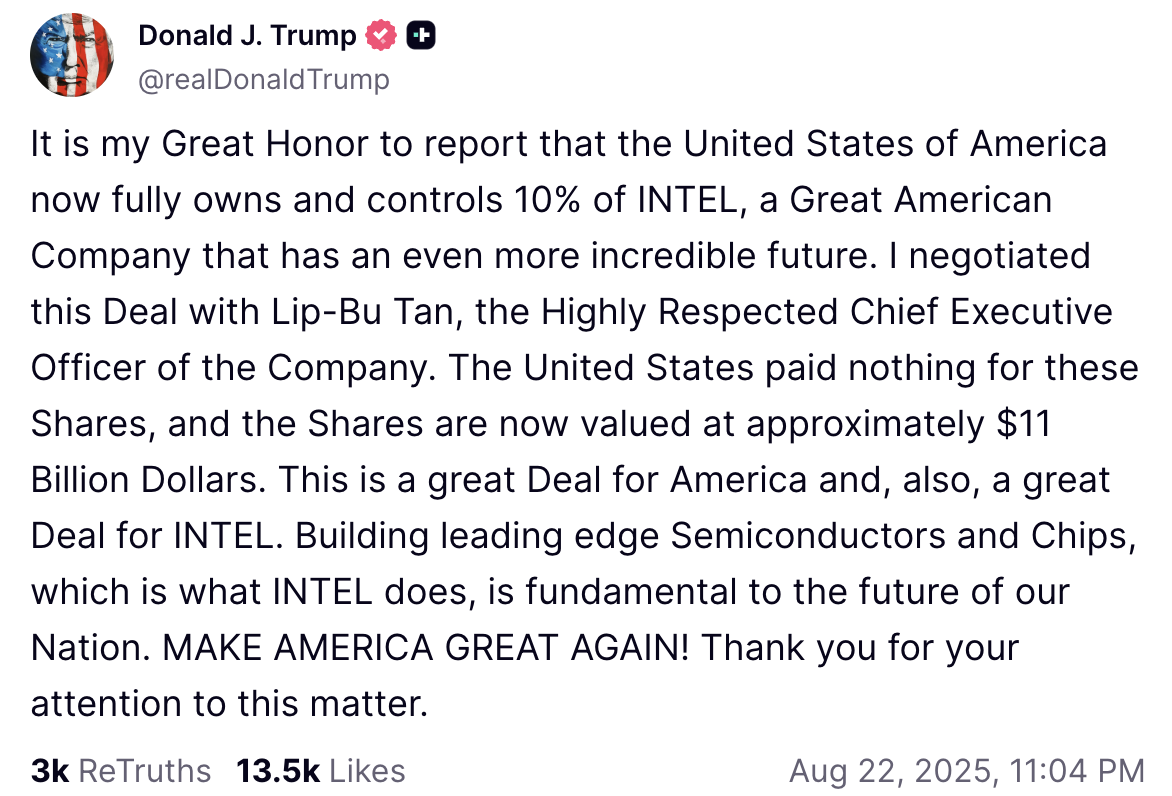Click the black plus badge icon
Image resolution: width=1172 pixels, height=796 pixels.
421,35
